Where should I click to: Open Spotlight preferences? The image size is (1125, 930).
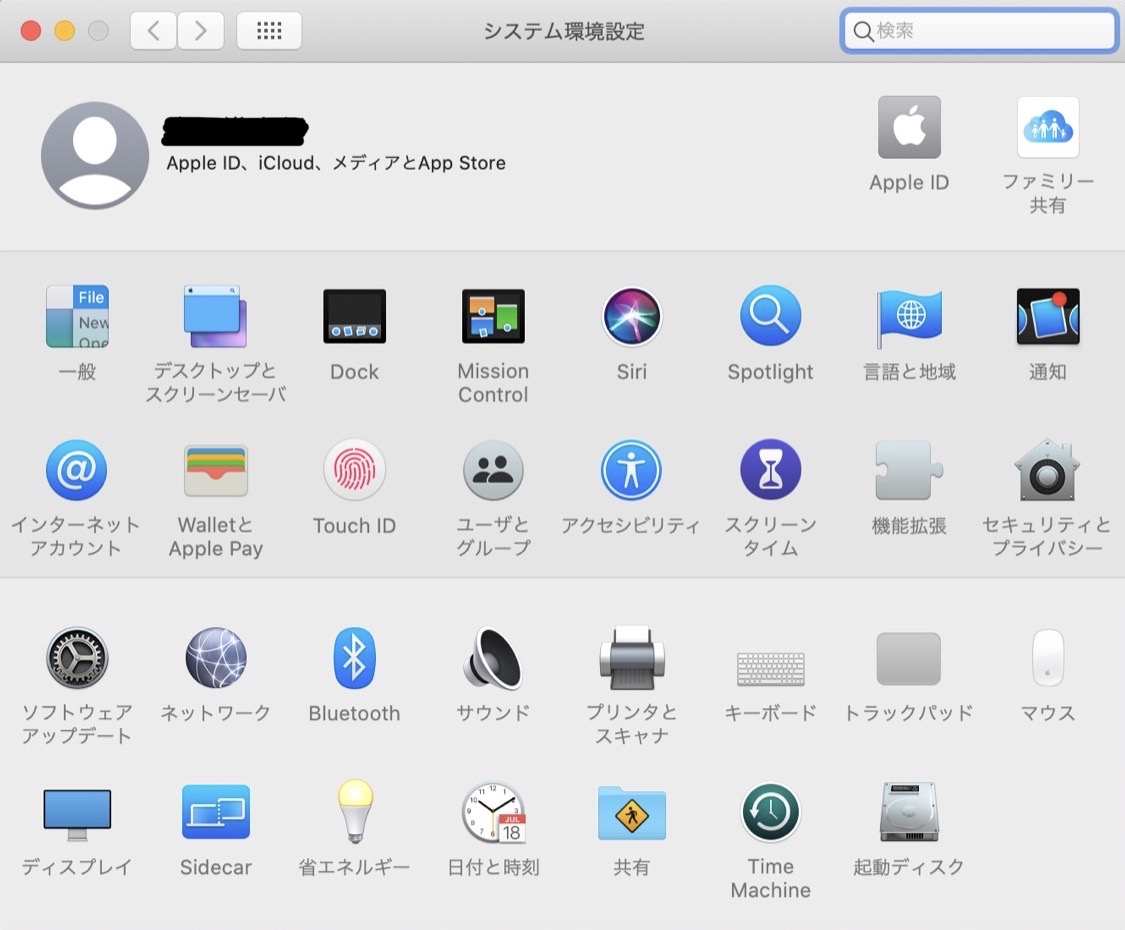click(771, 316)
